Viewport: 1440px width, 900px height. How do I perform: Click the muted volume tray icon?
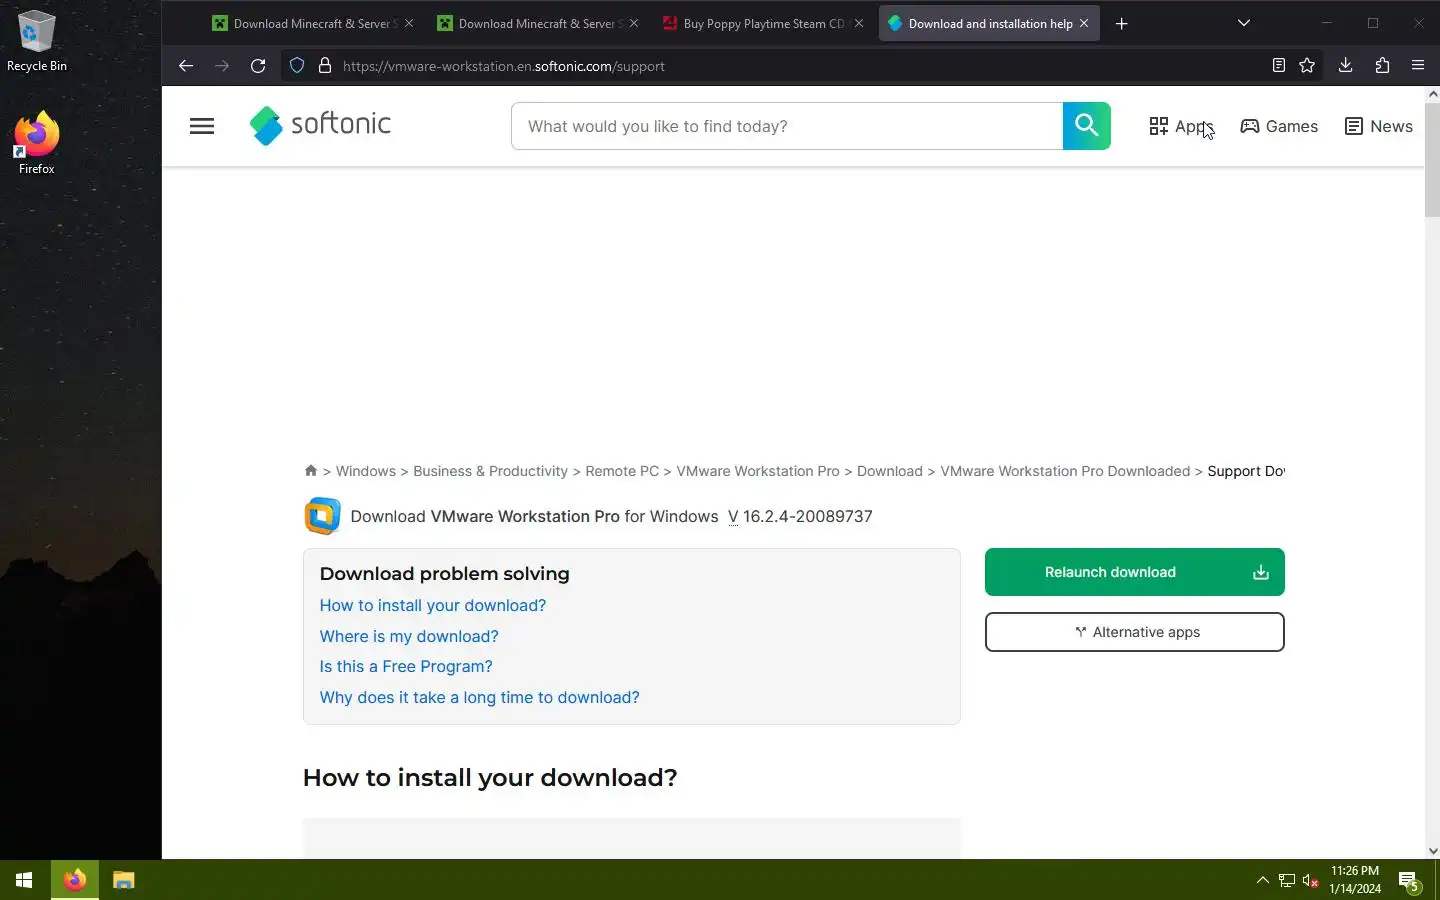(x=1311, y=880)
